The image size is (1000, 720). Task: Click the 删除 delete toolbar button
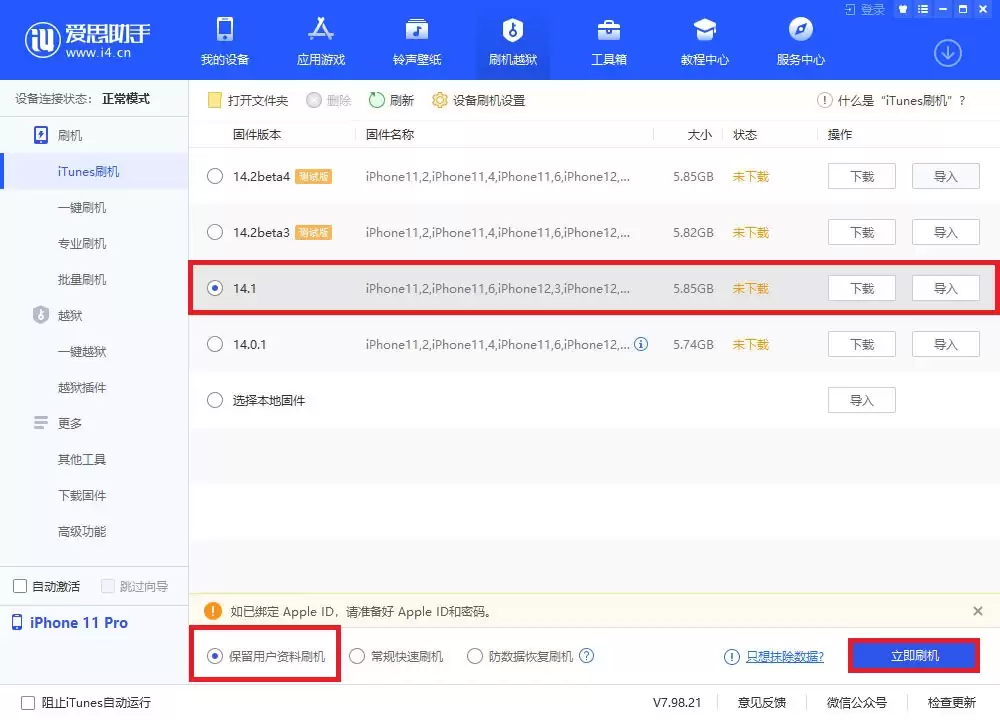pos(328,100)
